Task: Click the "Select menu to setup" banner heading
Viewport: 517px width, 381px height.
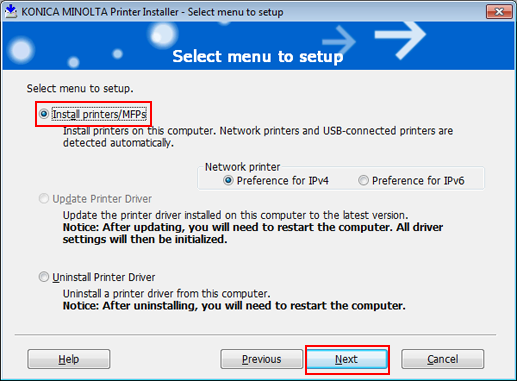Action: [x=258, y=56]
